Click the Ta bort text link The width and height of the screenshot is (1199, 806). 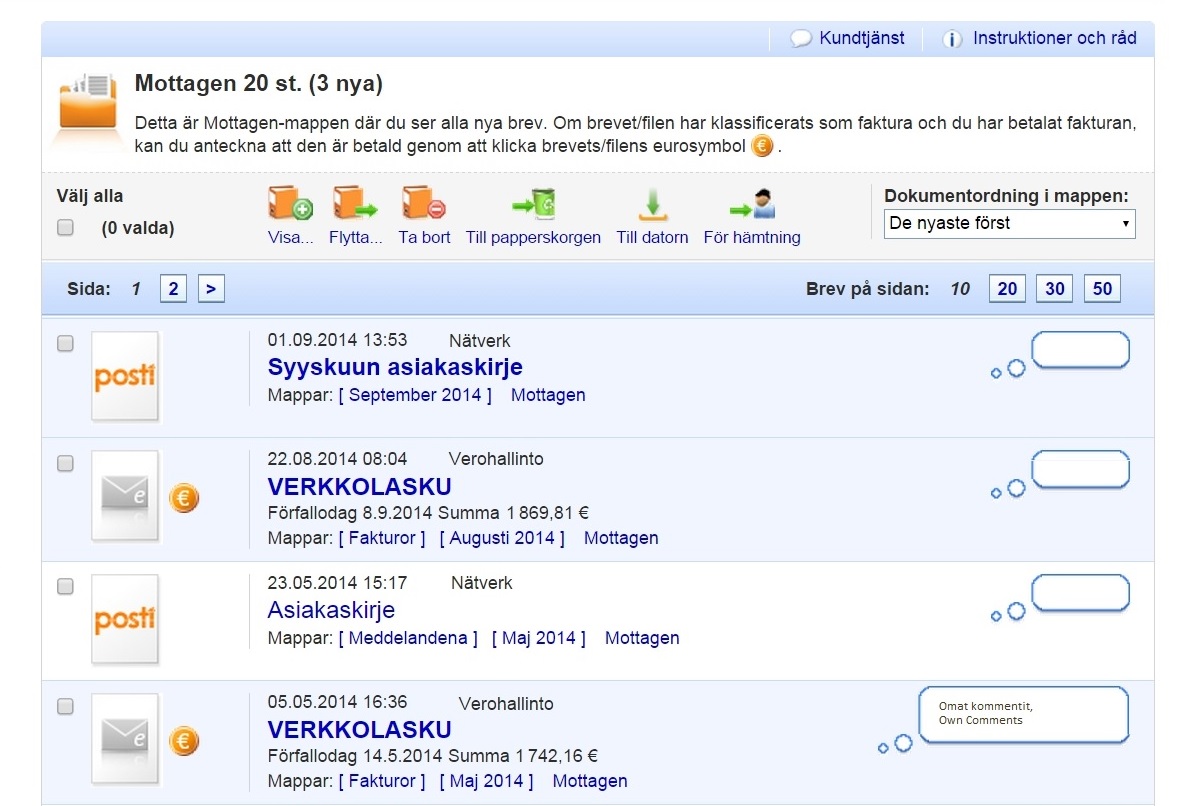(x=424, y=237)
